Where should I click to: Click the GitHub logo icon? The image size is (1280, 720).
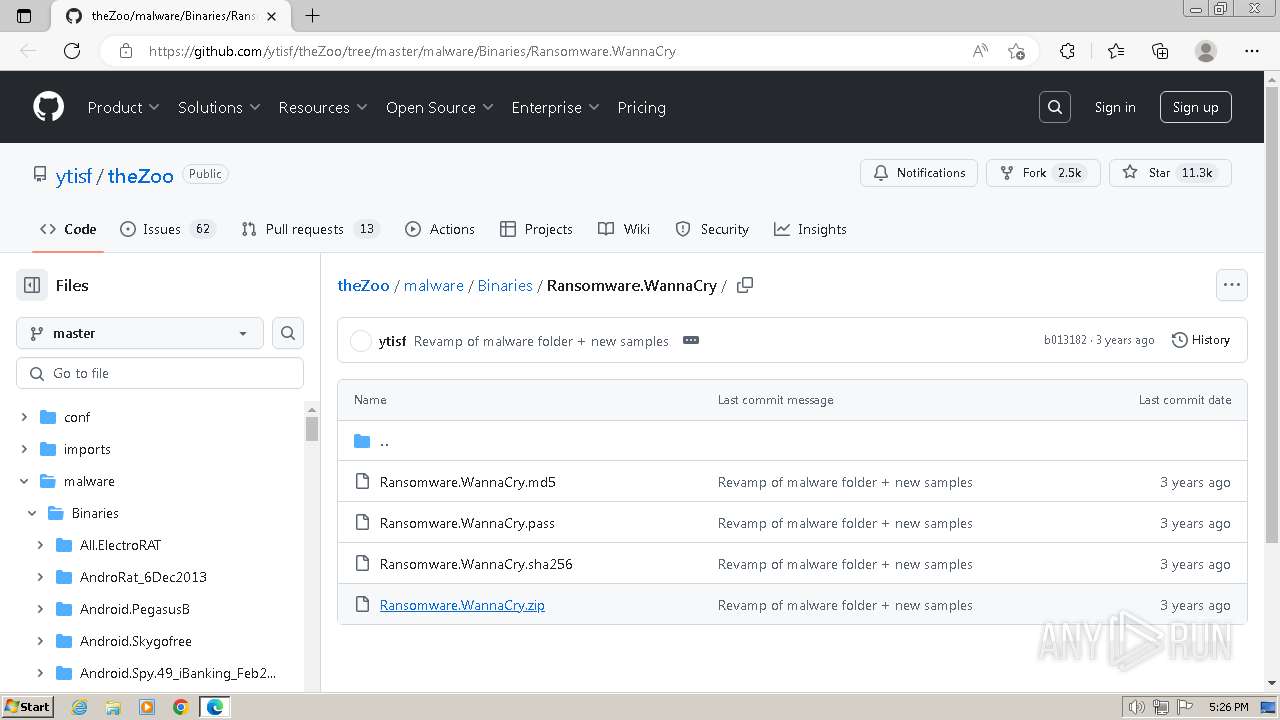pos(48,107)
